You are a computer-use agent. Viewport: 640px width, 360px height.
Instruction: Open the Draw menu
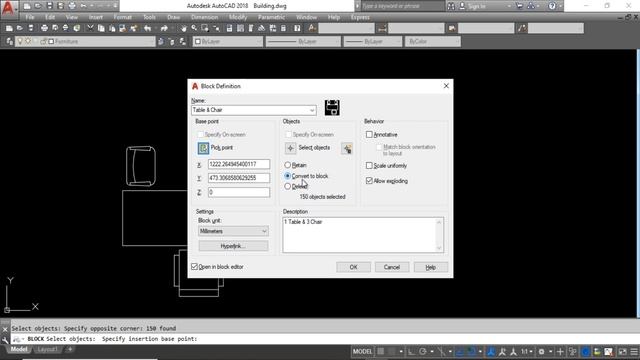tap(173, 17)
